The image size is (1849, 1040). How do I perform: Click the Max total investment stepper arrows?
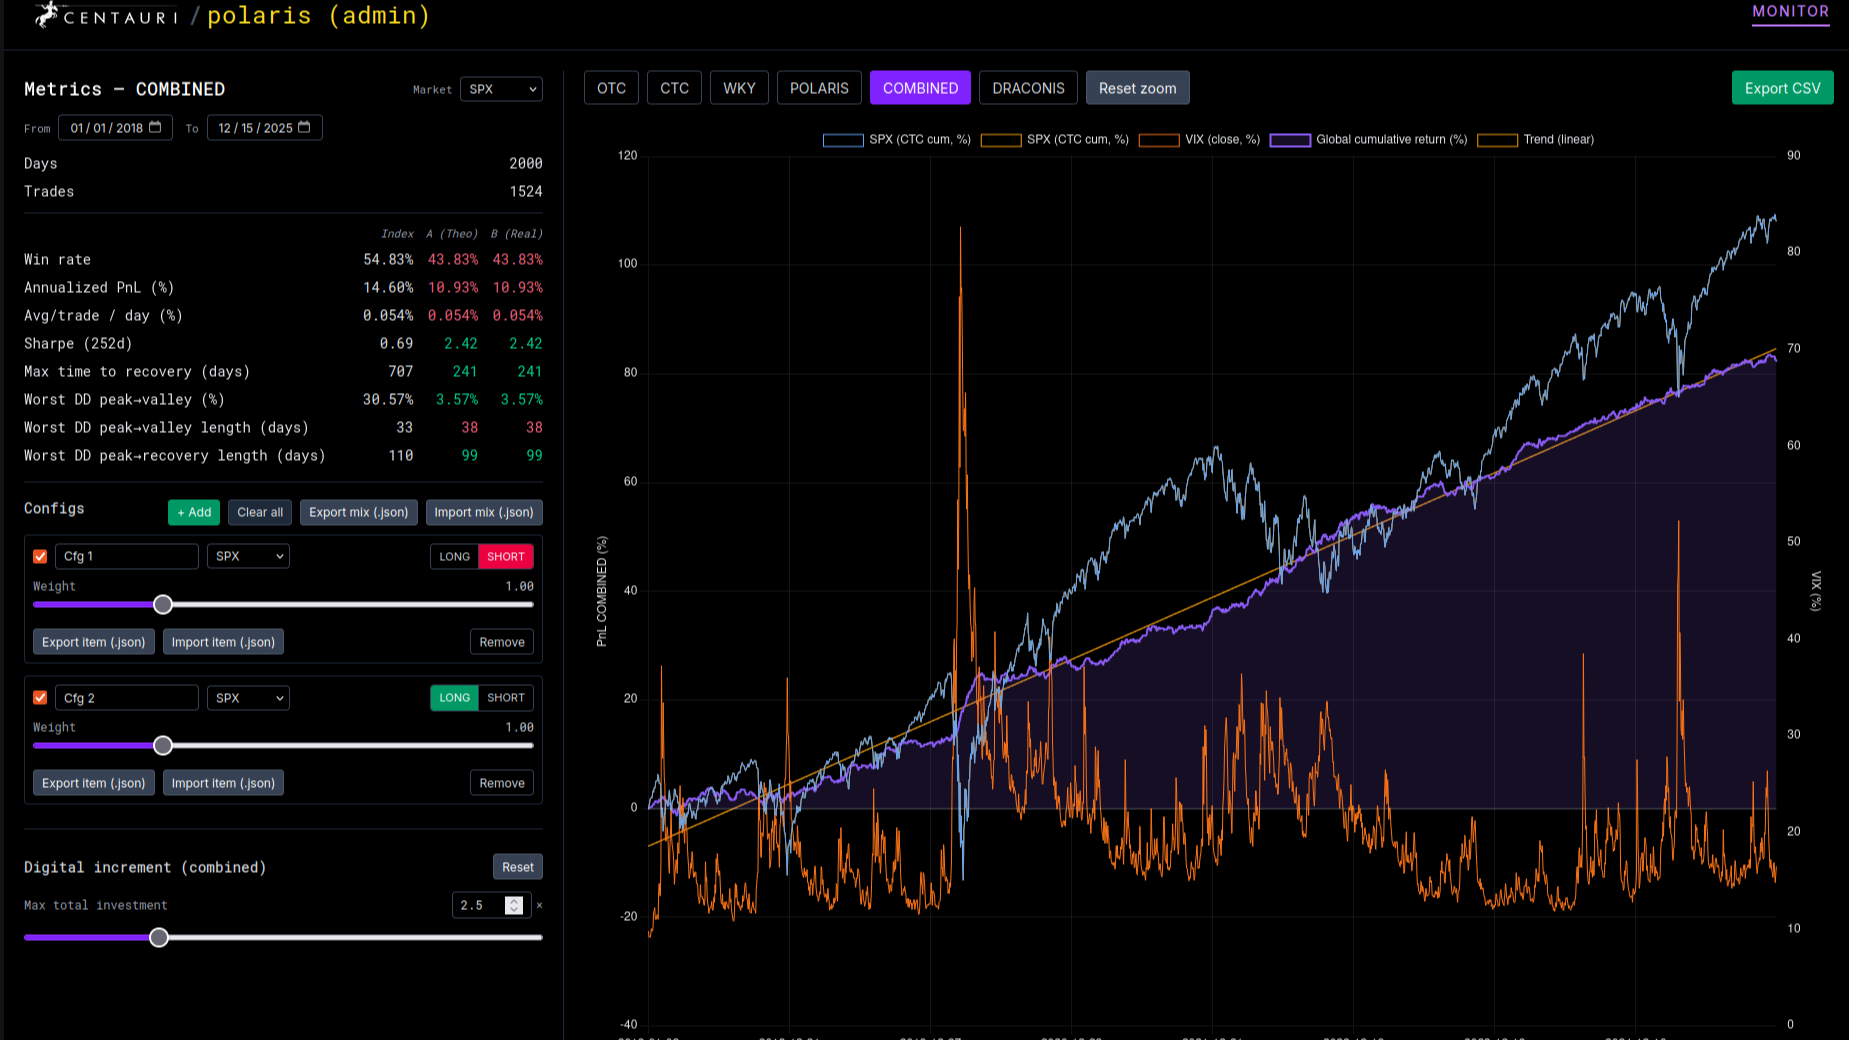coord(514,905)
